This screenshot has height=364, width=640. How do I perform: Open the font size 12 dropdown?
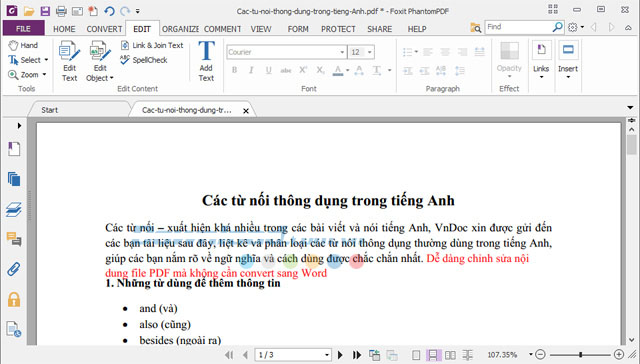[369, 52]
